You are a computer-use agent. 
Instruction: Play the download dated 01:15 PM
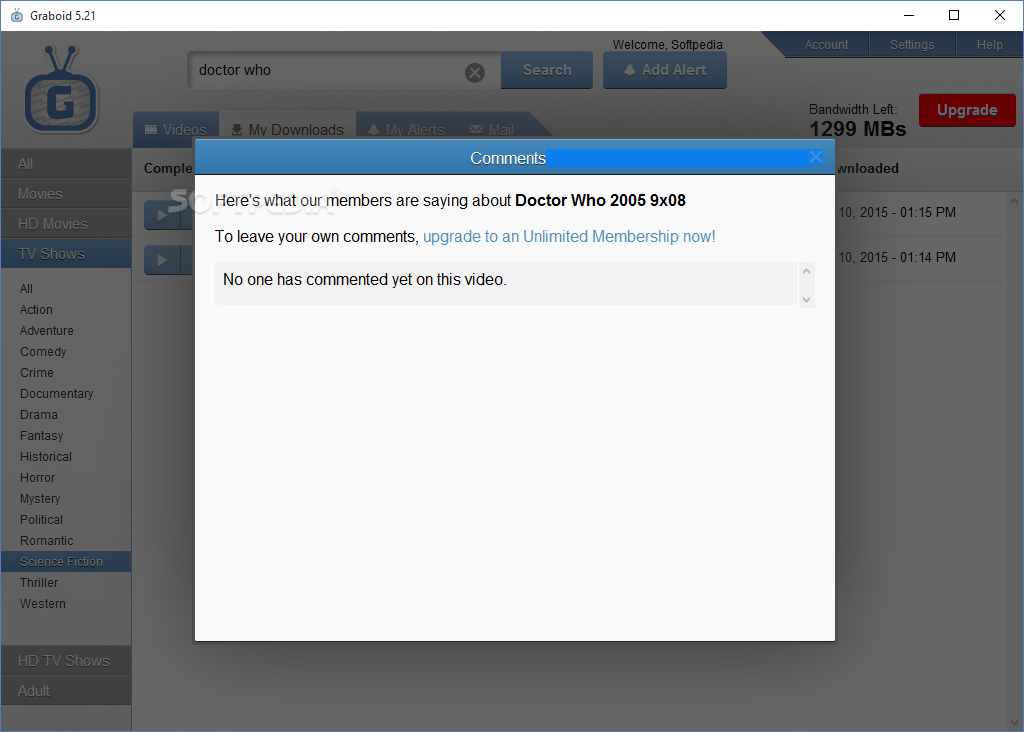[x=162, y=215]
